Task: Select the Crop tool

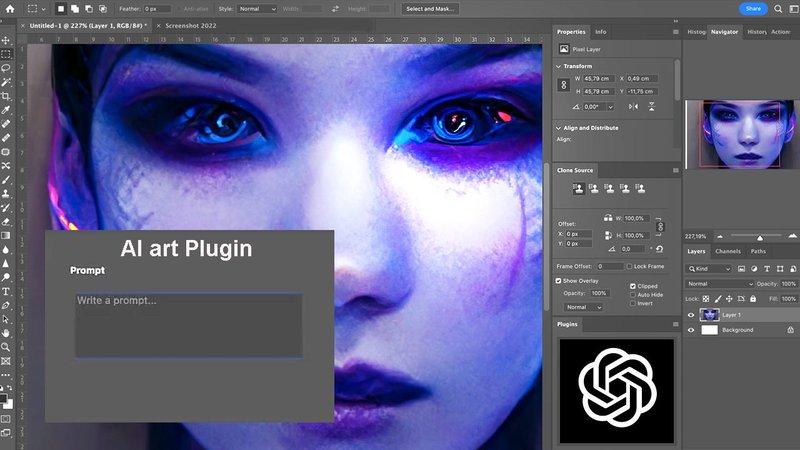Action: (6, 96)
